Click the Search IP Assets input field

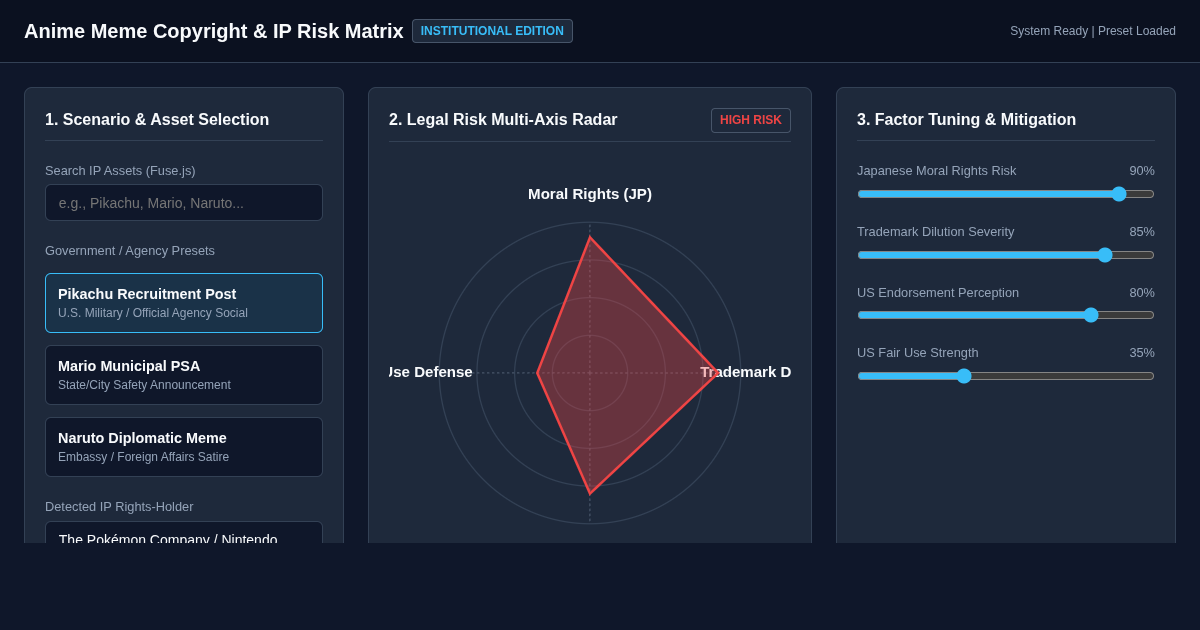[184, 203]
